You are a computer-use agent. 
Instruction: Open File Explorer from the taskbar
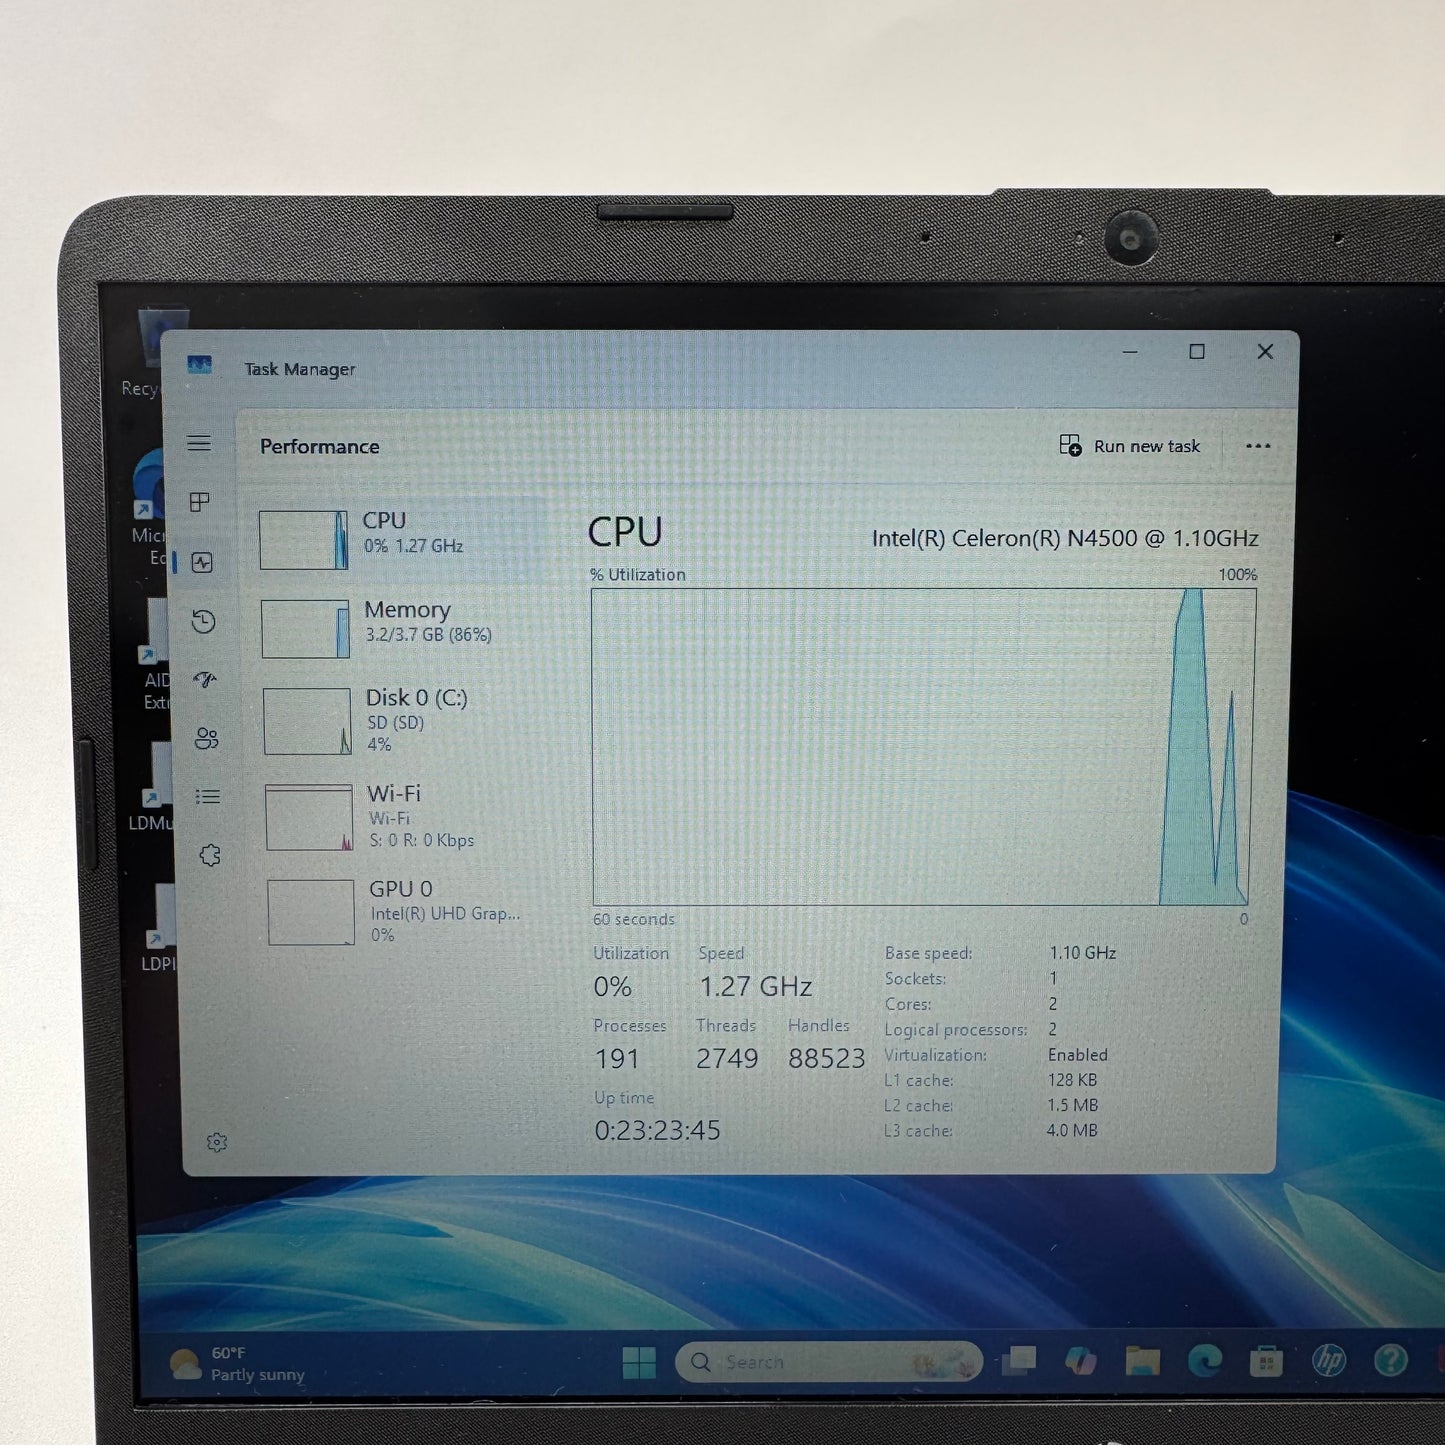1143,1360
